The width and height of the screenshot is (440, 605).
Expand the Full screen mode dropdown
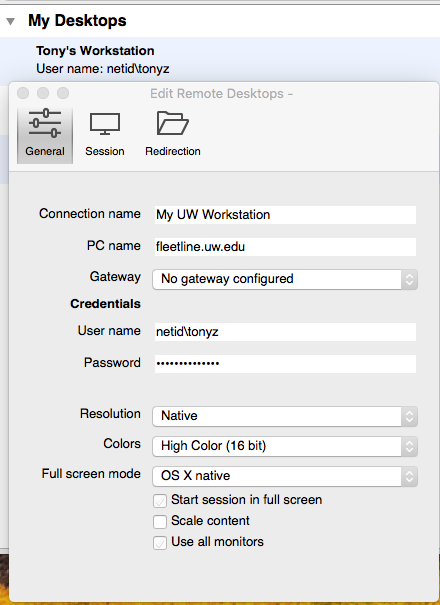(285, 476)
